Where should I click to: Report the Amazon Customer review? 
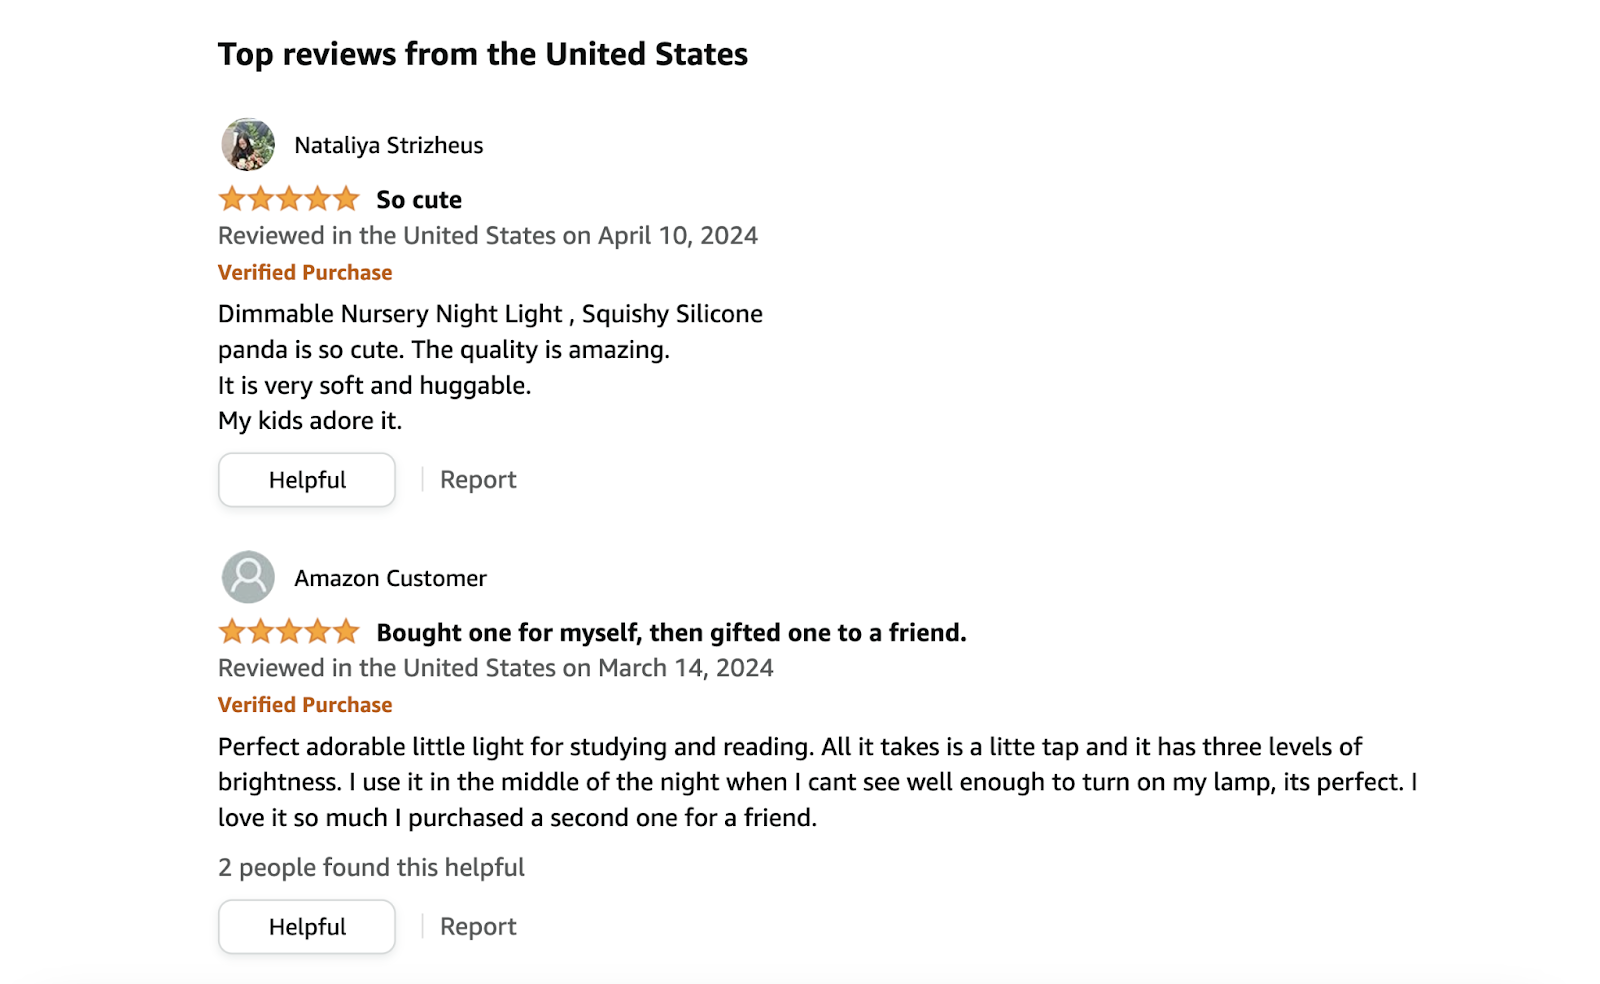(477, 926)
